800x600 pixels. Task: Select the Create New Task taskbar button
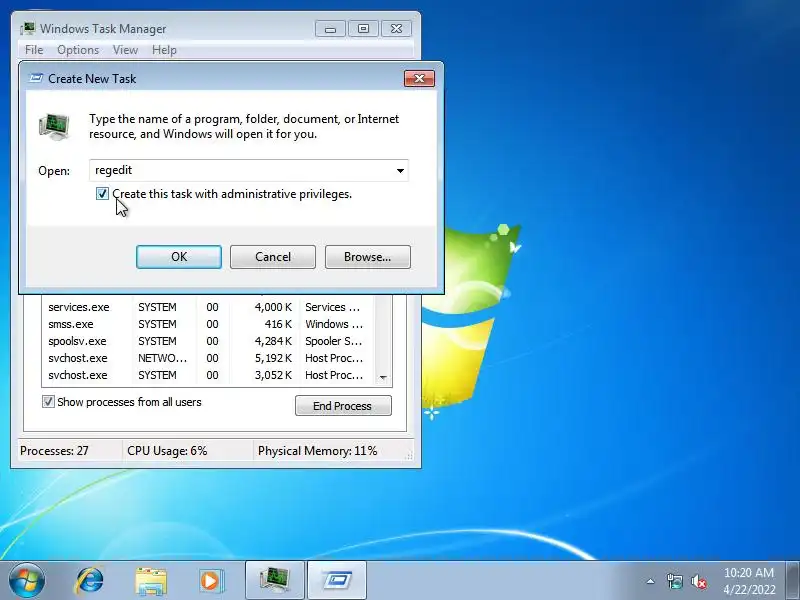[337, 580]
